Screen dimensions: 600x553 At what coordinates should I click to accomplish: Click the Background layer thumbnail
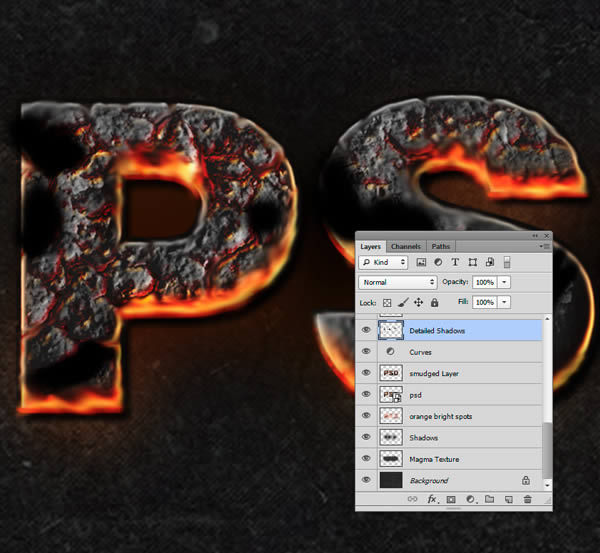pos(391,480)
